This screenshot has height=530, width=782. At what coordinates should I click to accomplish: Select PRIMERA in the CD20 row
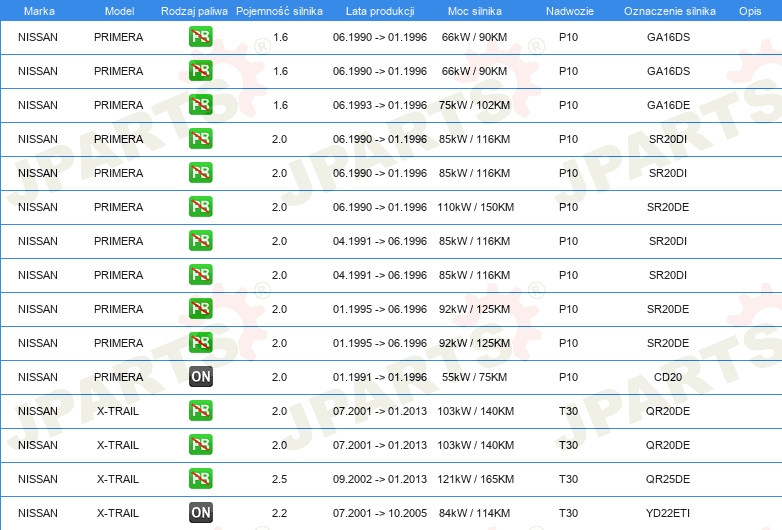pos(118,377)
